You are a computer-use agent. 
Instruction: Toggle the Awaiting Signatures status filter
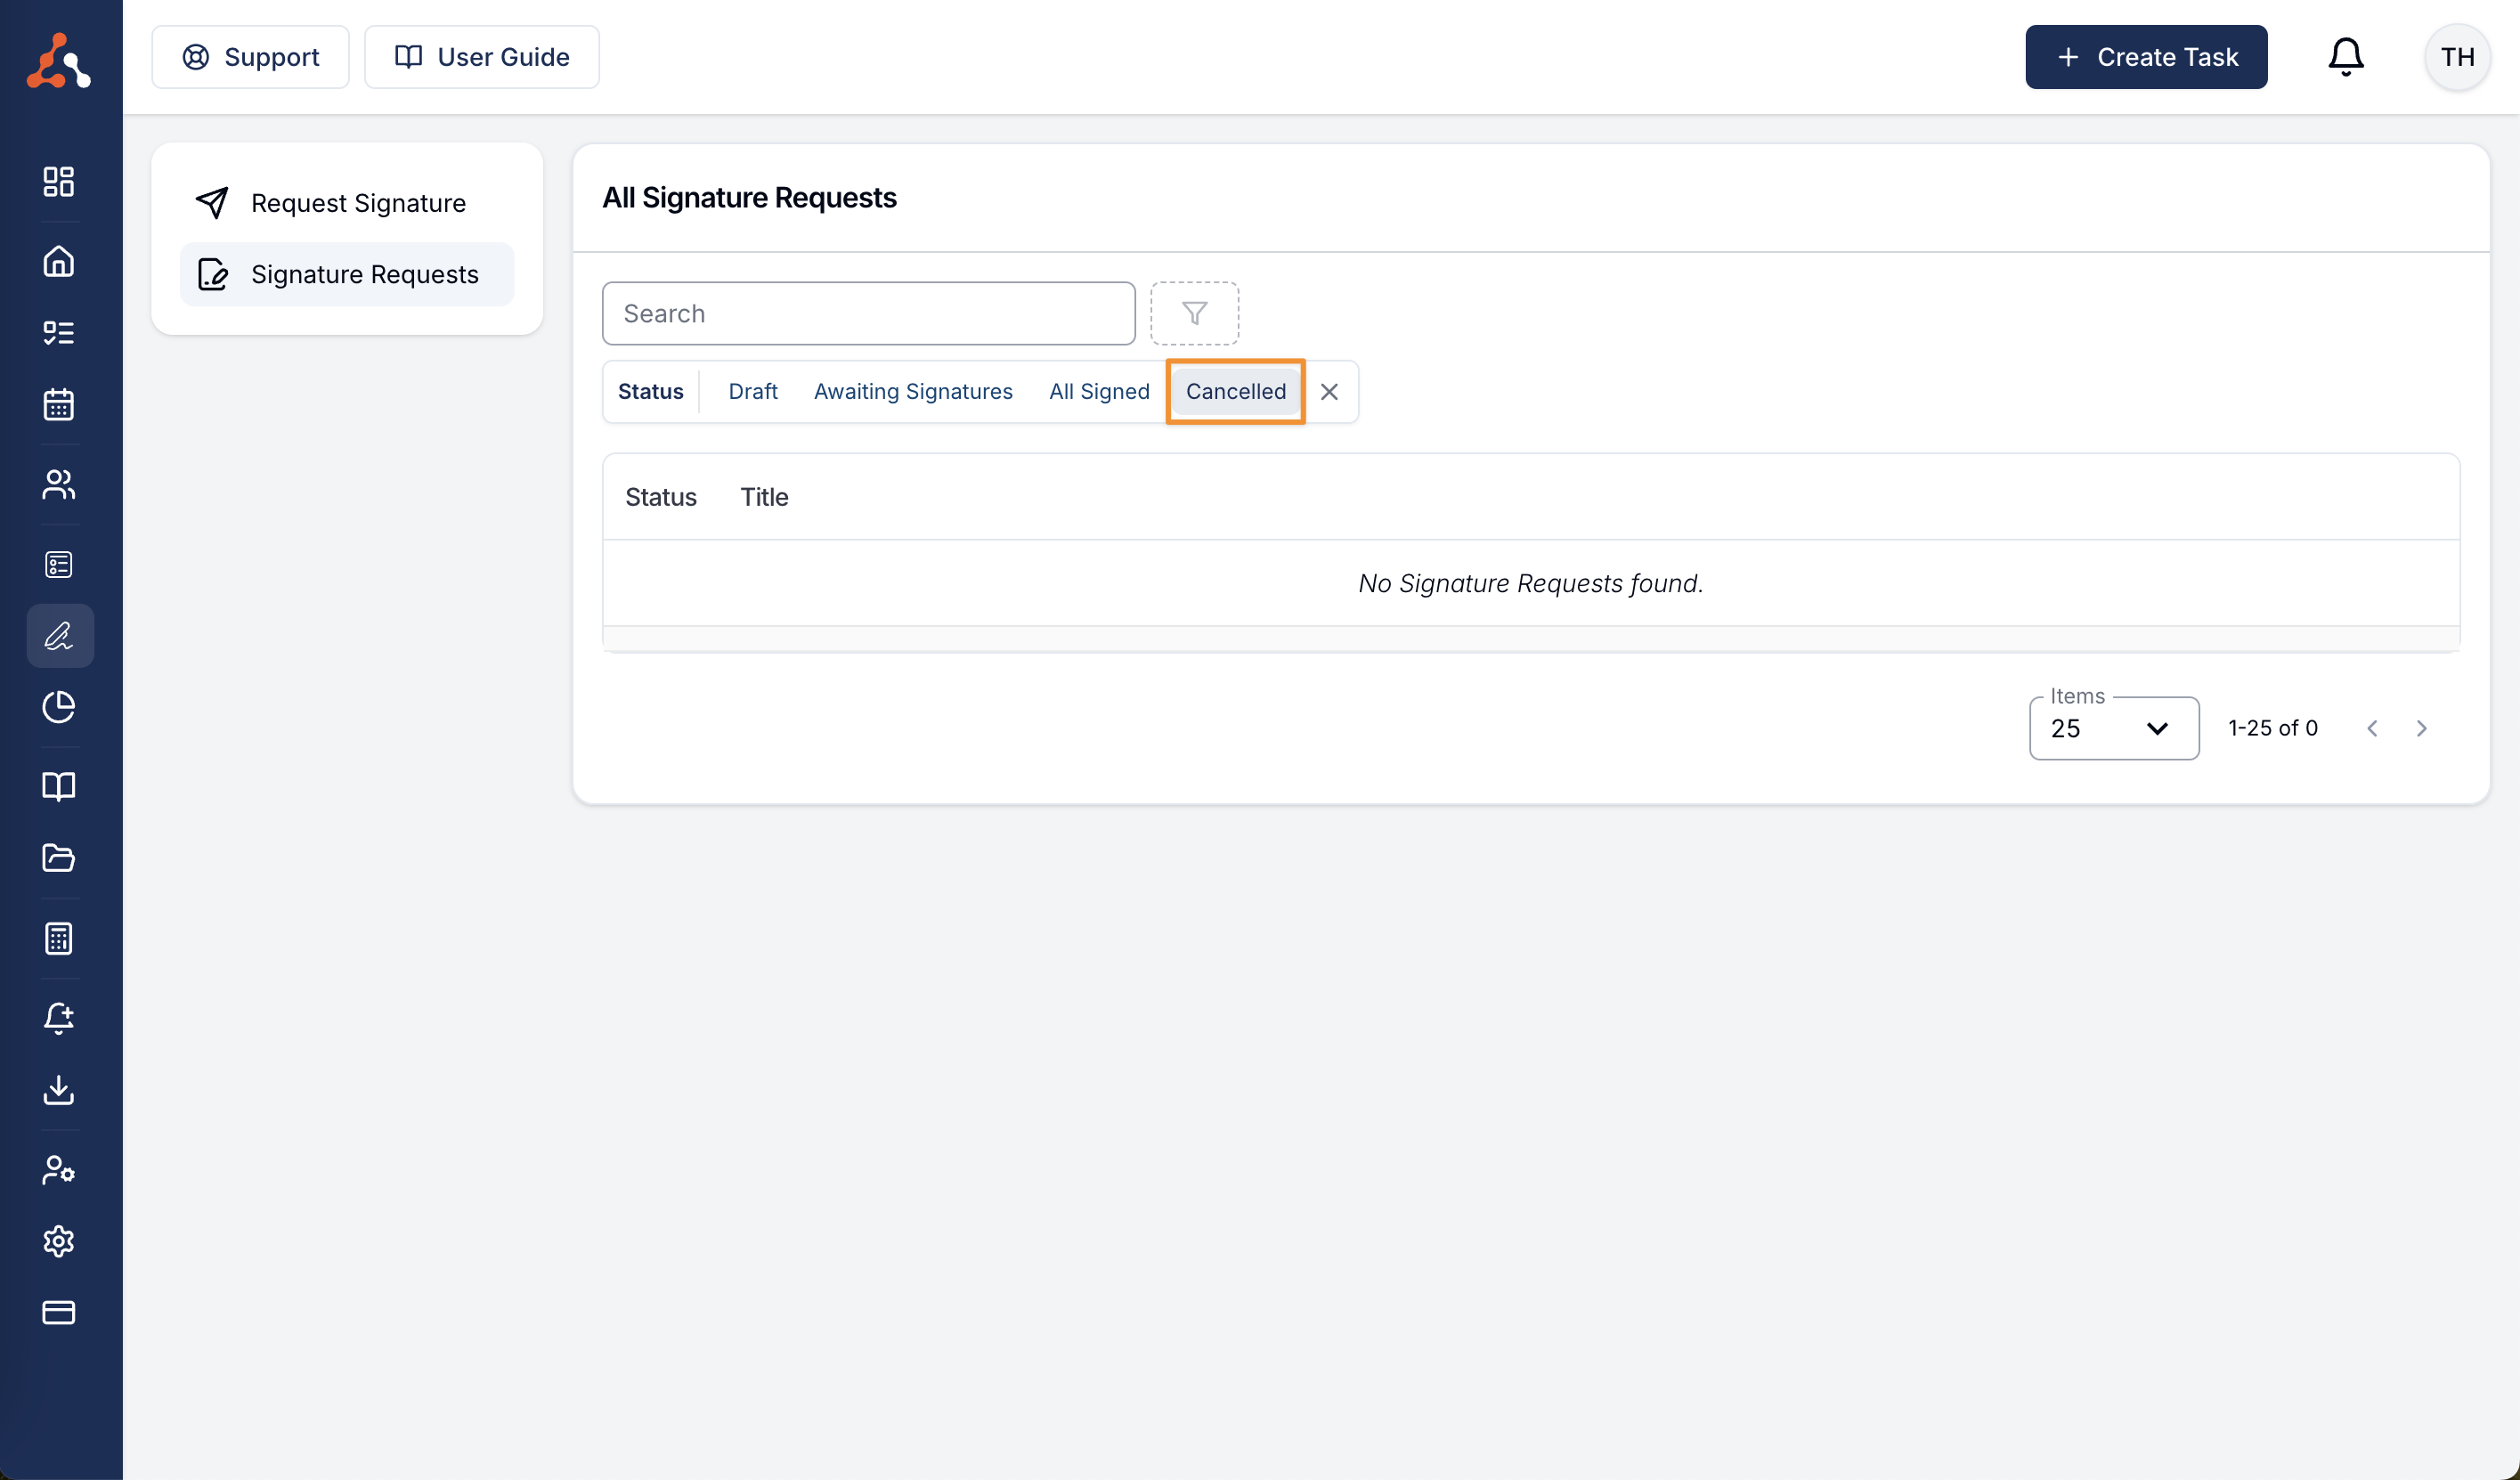(912, 391)
